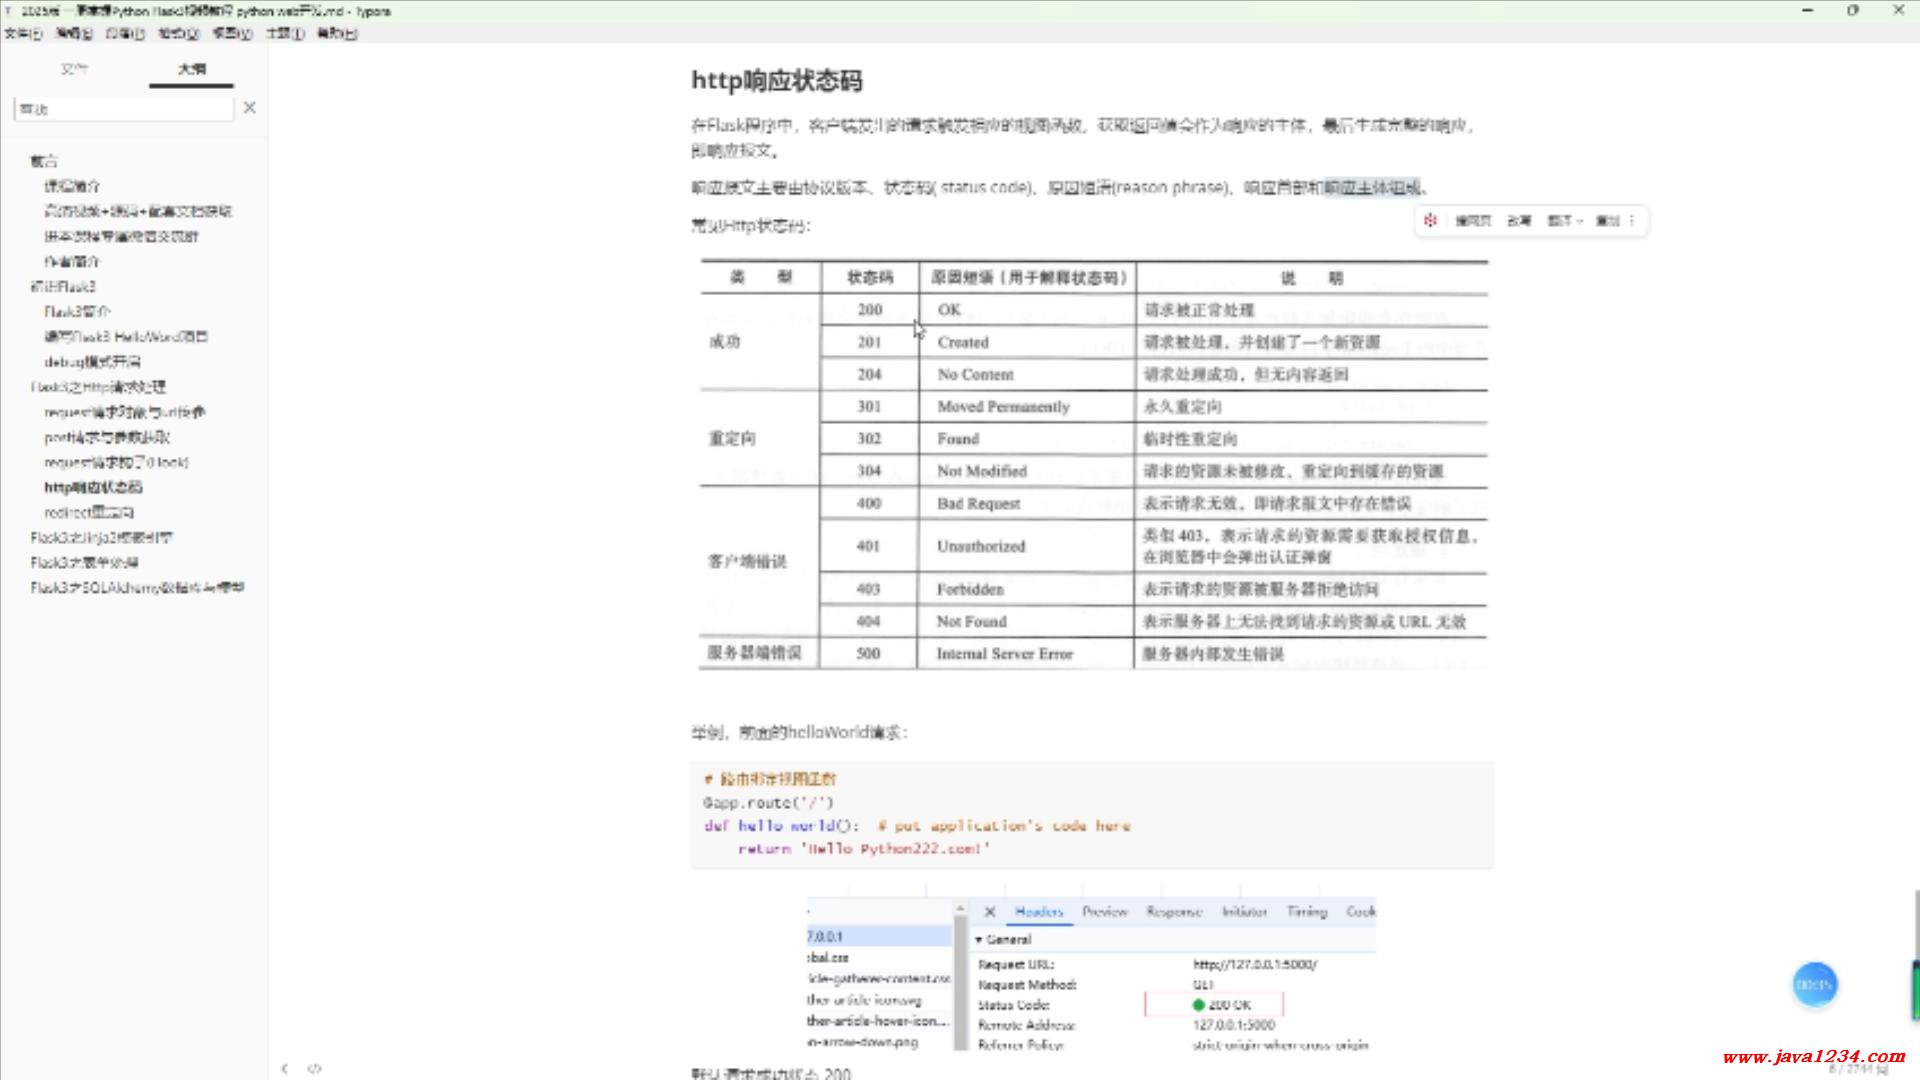The width and height of the screenshot is (1920, 1080).
Task: Jump to 课程简介 outline entry
Action: 72,186
